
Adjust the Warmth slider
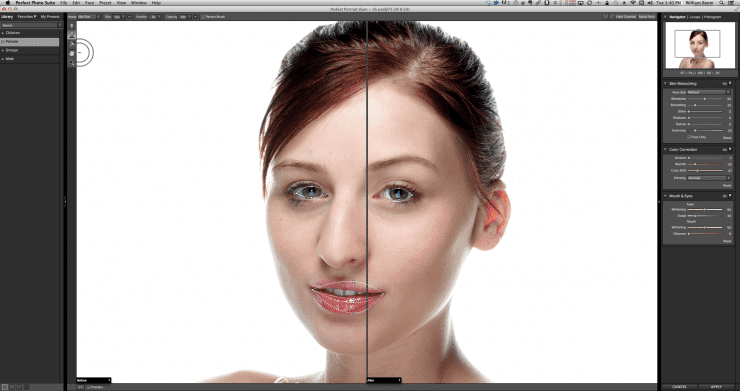[705, 164]
